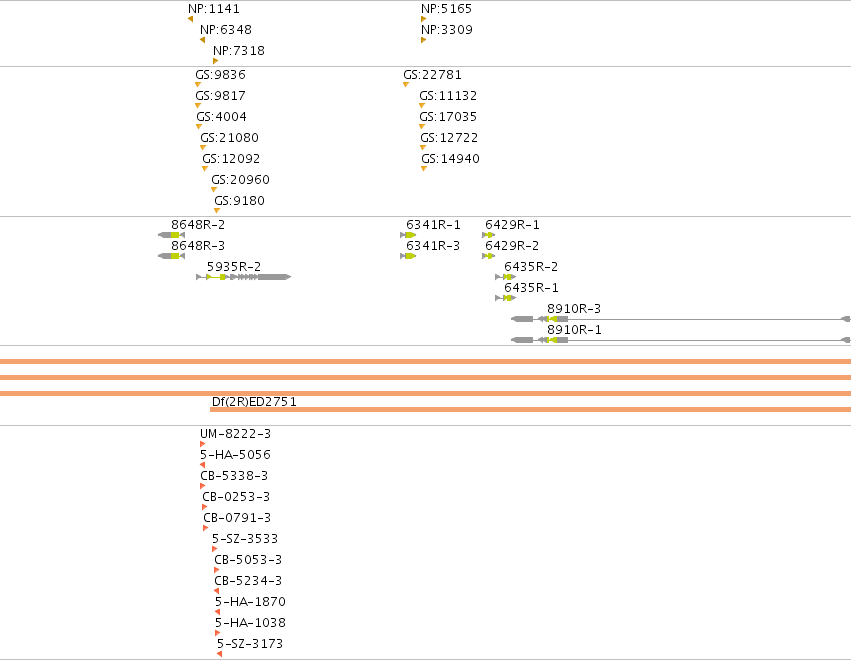851x660 pixels.
Task: Select the CB-5234-3 insertion label
Action: pos(248,581)
